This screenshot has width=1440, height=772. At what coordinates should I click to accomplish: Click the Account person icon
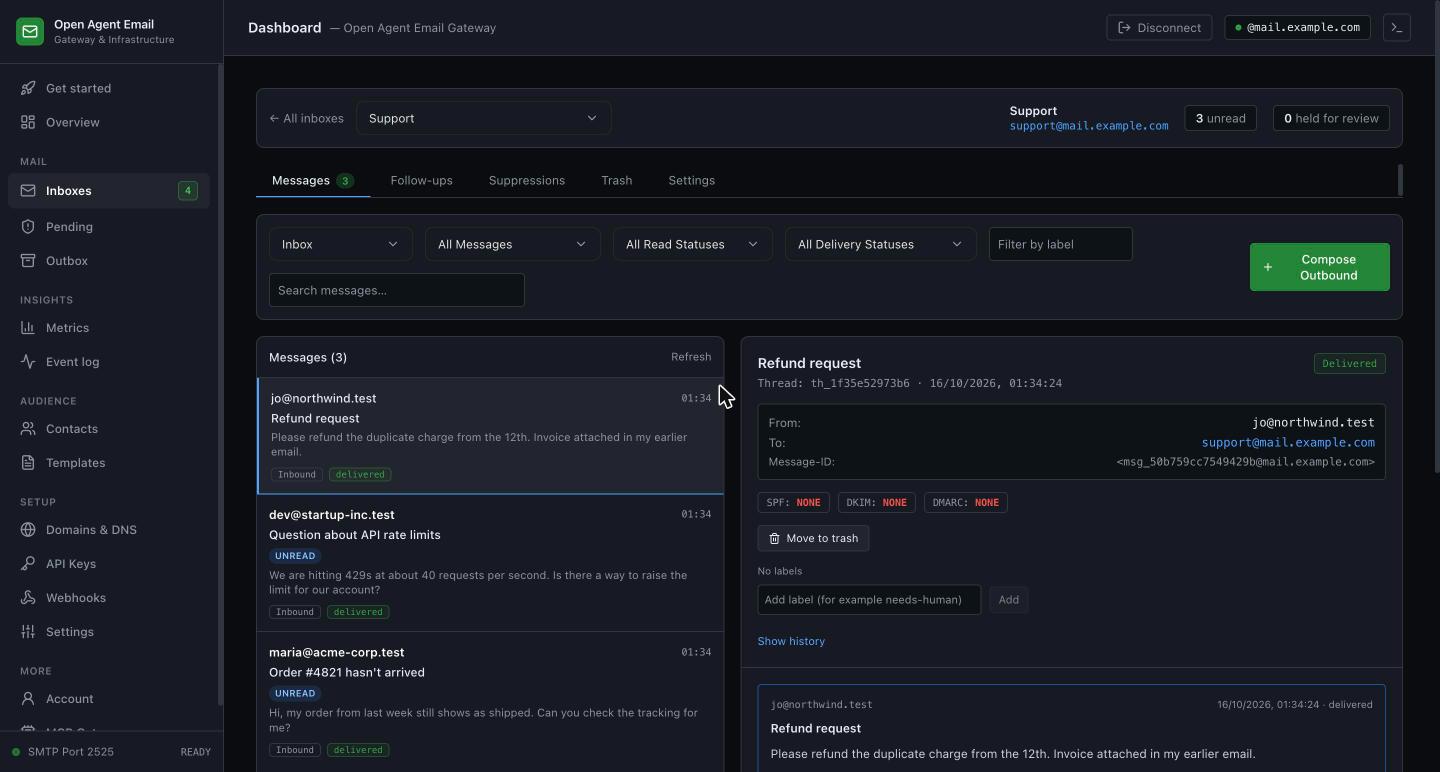coord(28,699)
